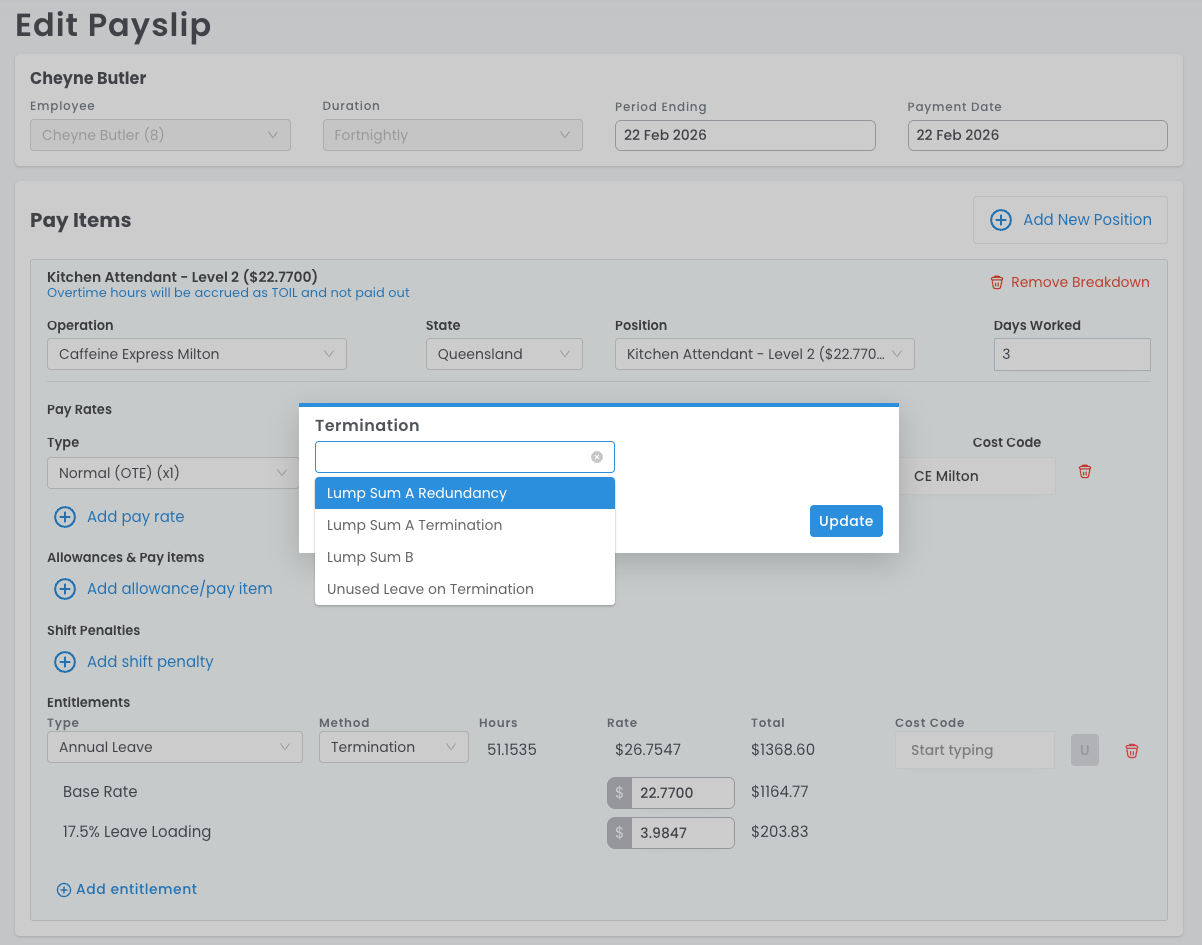
Task: Click the trash icon on Remove Breakdown
Action: [x=996, y=283]
